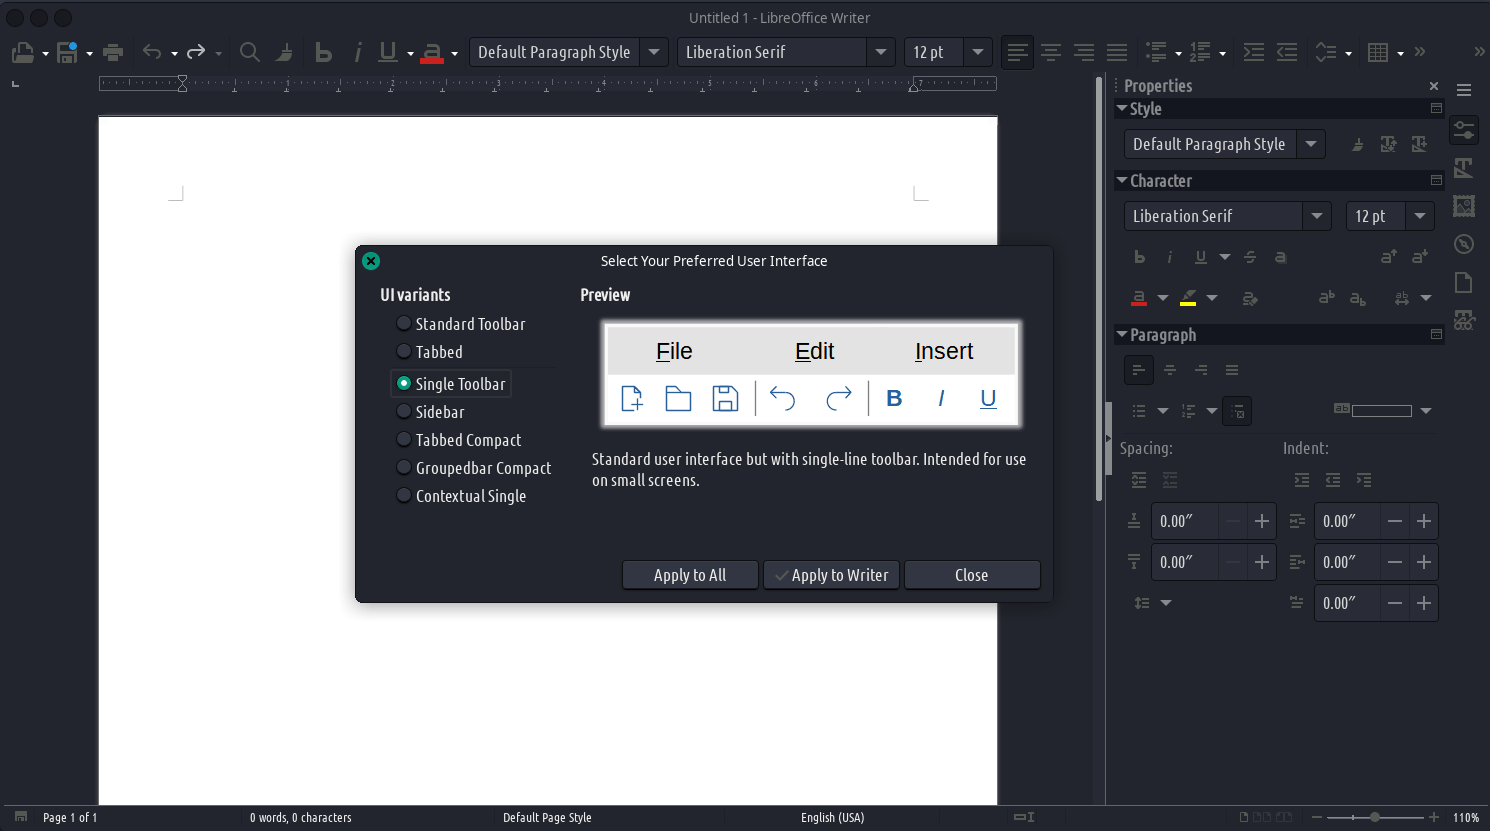Select Align Right in main toolbar
This screenshot has width=1490, height=831.
point(1084,52)
